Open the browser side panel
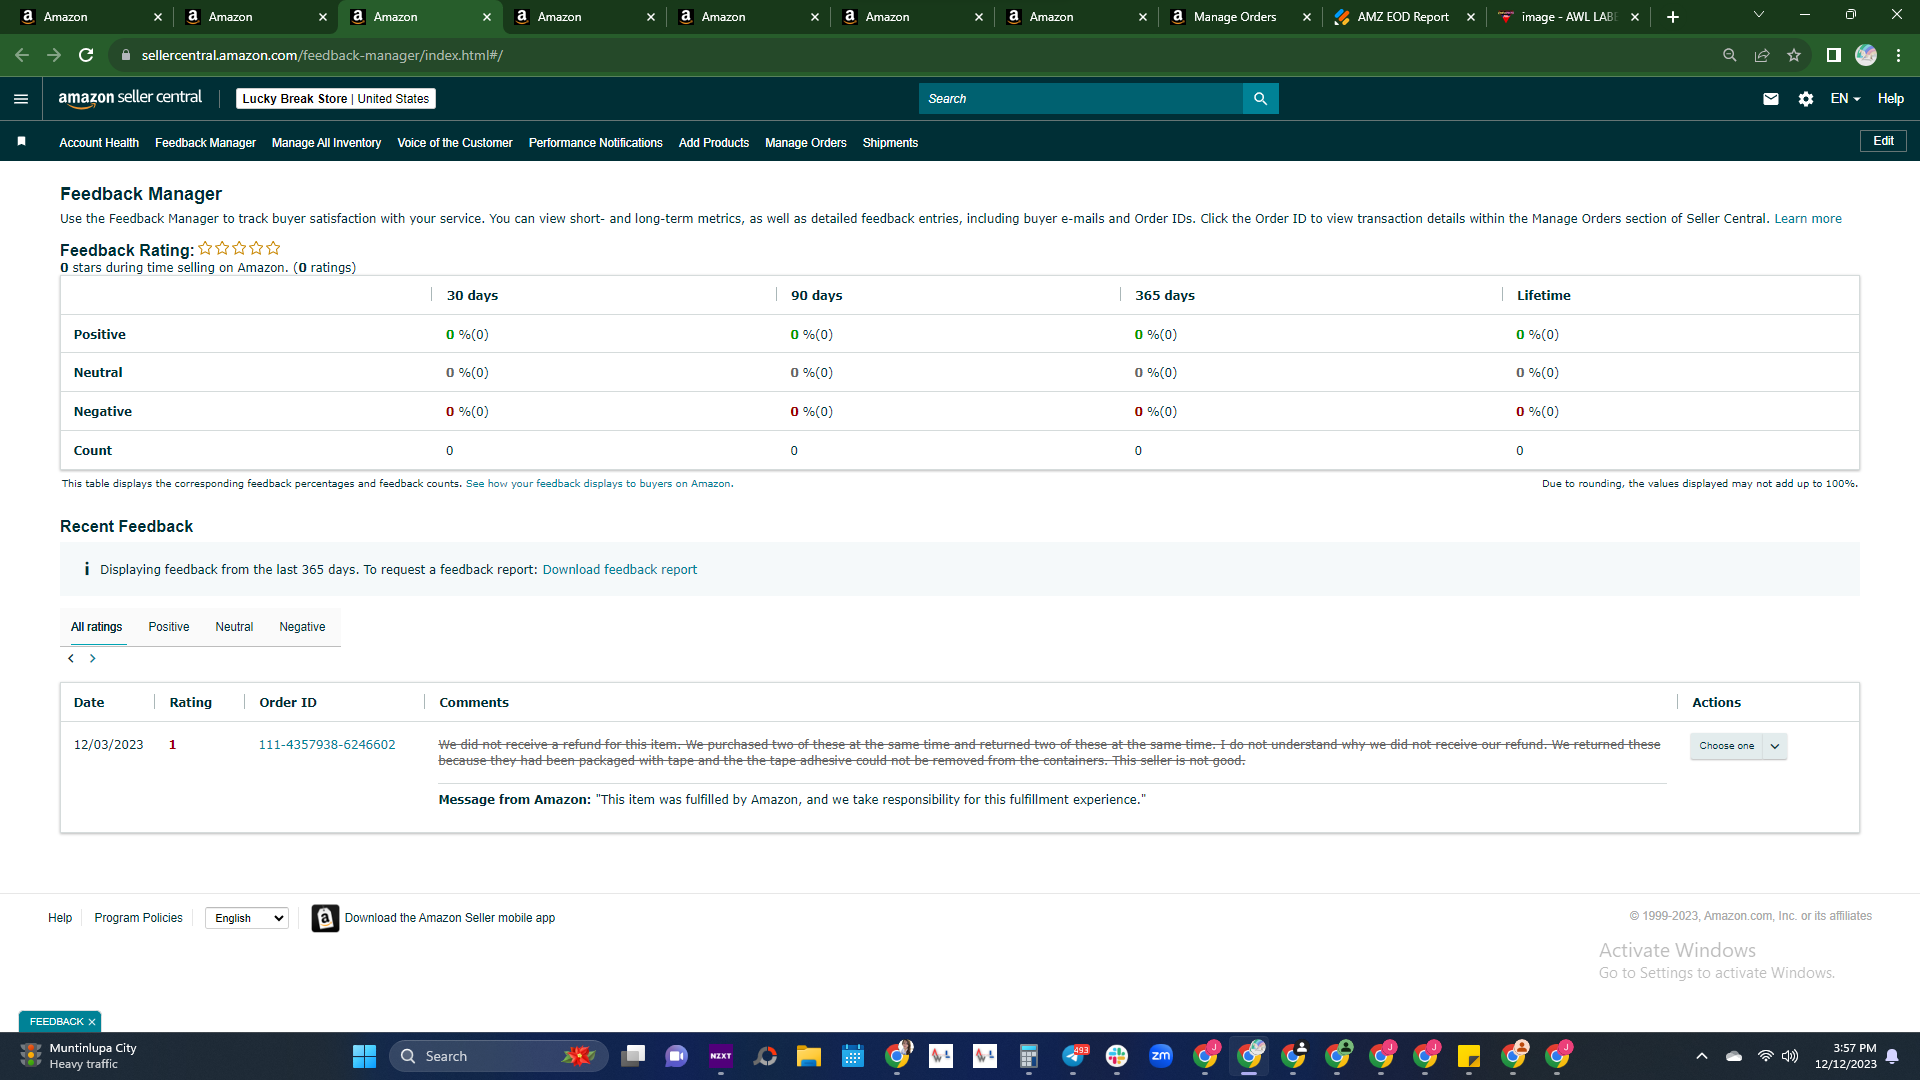The width and height of the screenshot is (1920, 1080). [x=1834, y=55]
